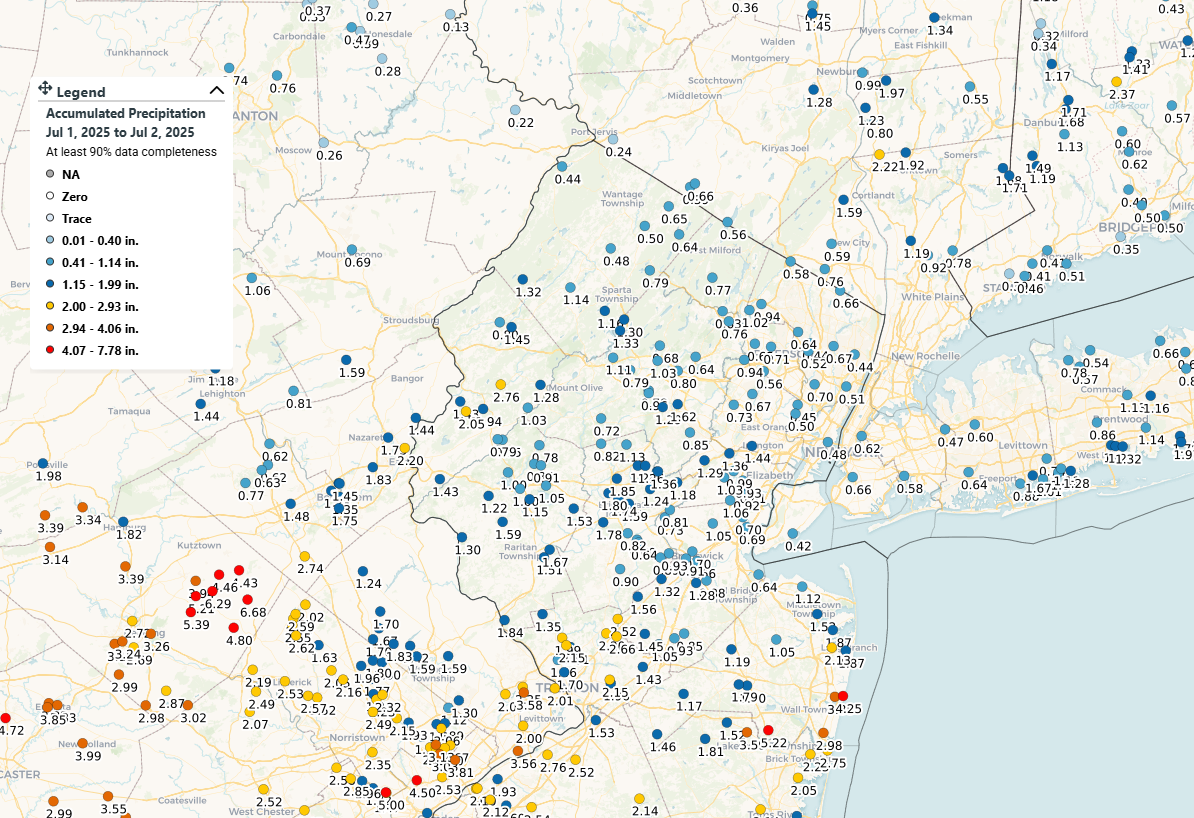This screenshot has height=818, width=1194.
Task: Pick the dark blue station marker reading 1.34
Action: pyautogui.click(x=934, y=18)
